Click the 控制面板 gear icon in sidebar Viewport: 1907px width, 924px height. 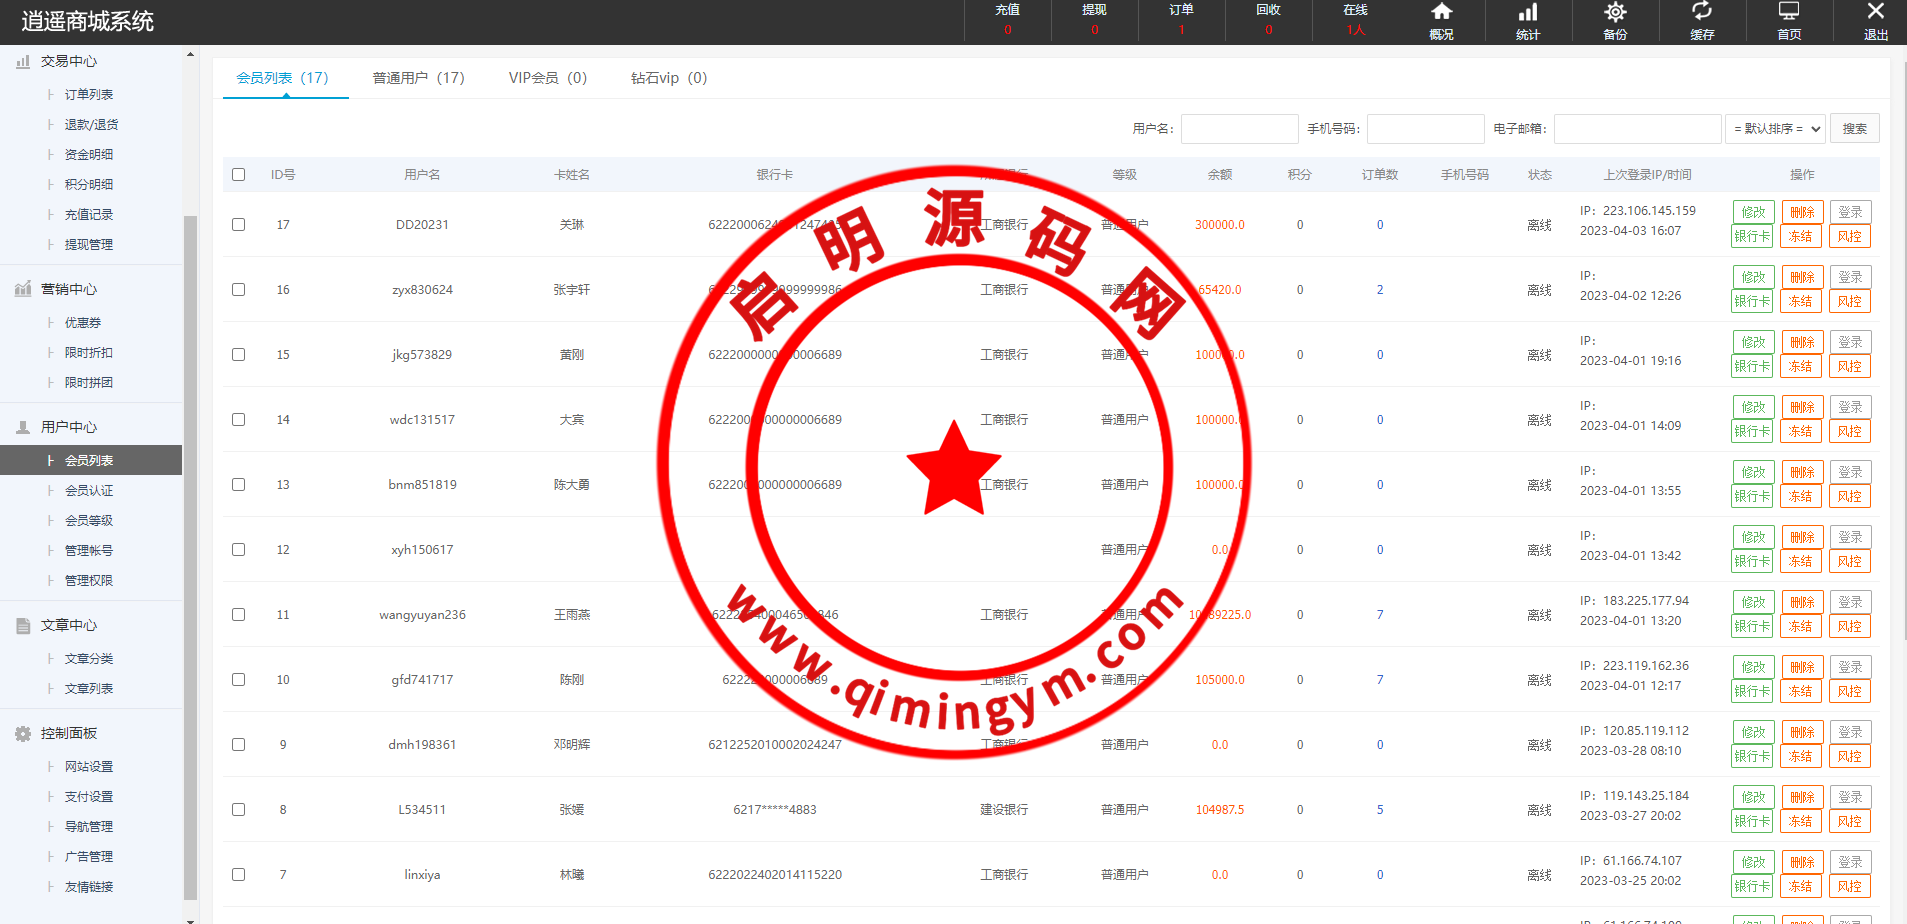(x=23, y=733)
